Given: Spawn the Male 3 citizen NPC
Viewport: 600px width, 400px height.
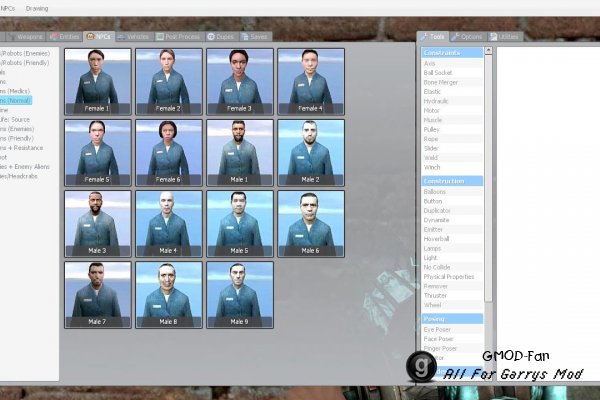Looking at the screenshot, I should pos(98,224).
